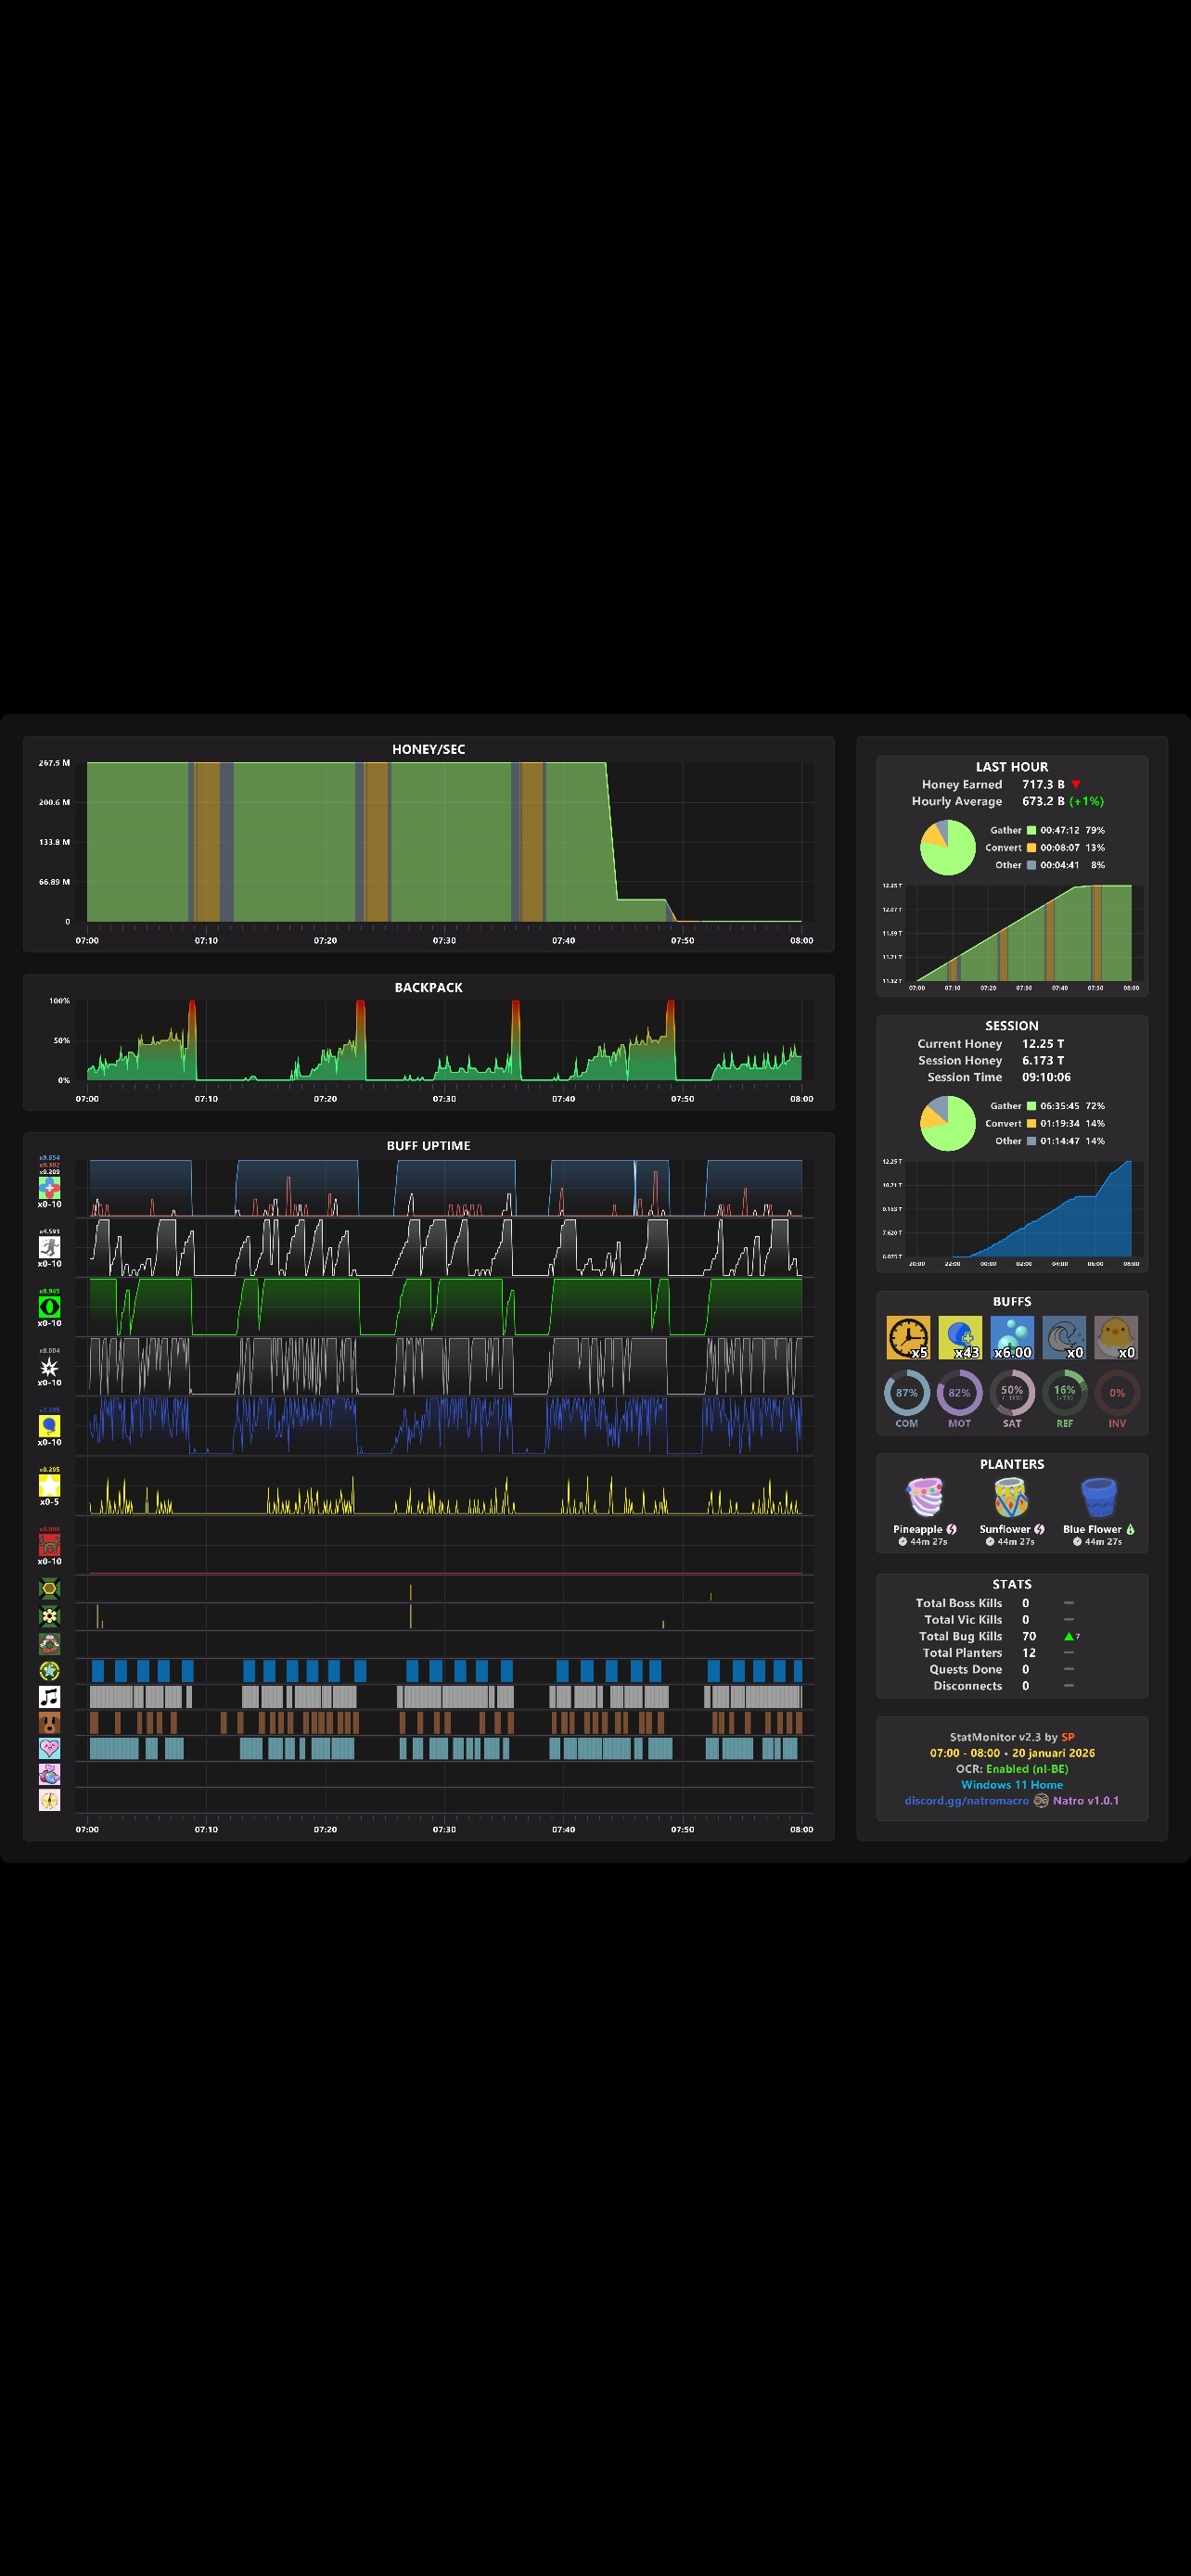The image size is (1191, 2576).
Task: Click the Session pie chart
Action: (947, 1123)
